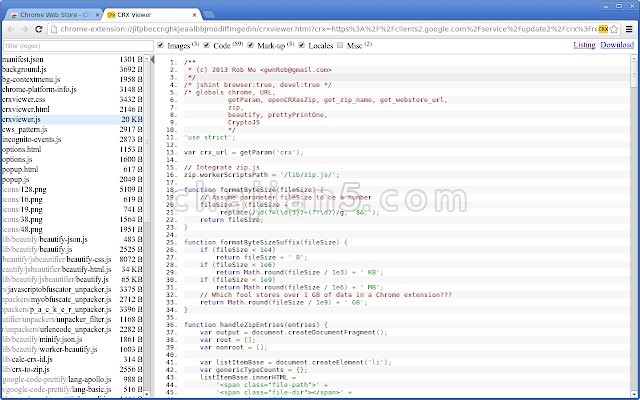View icons/38.png image file
The width and height of the screenshot is (640, 400).
click(72, 220)
